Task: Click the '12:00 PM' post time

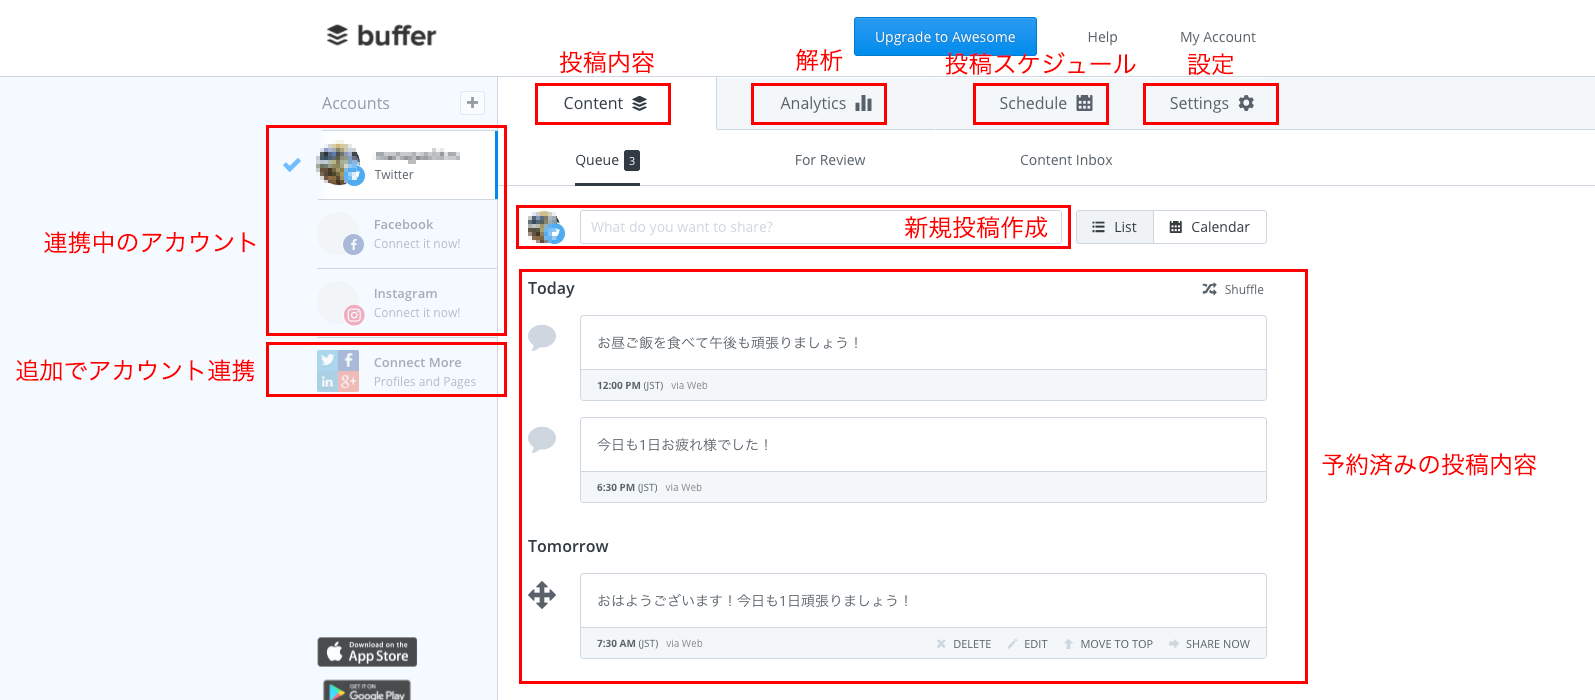Action: click(x=618, y=385)
